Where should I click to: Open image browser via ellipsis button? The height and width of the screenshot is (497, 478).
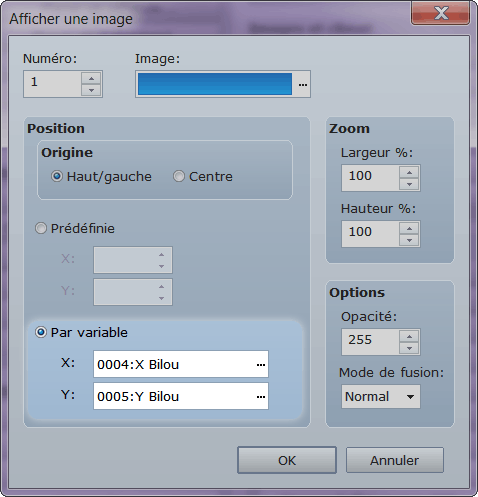[x=302, y=84]
